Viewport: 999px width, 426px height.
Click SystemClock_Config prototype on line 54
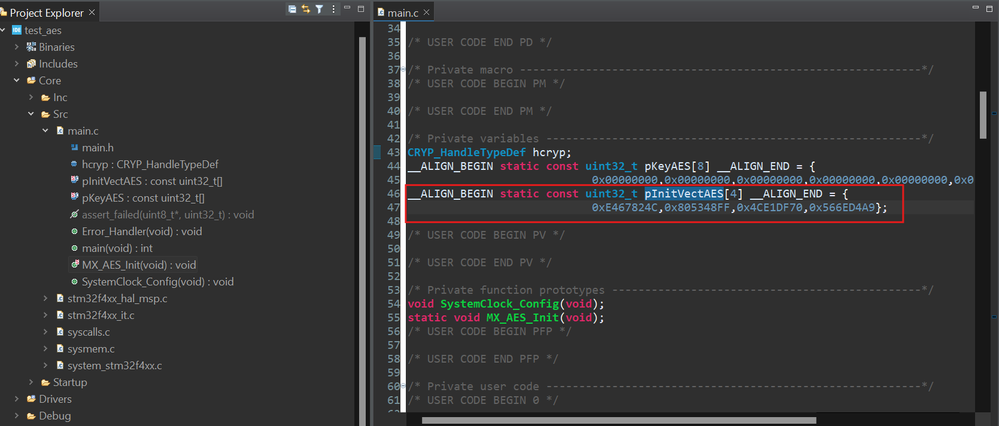tap(500, 303)
